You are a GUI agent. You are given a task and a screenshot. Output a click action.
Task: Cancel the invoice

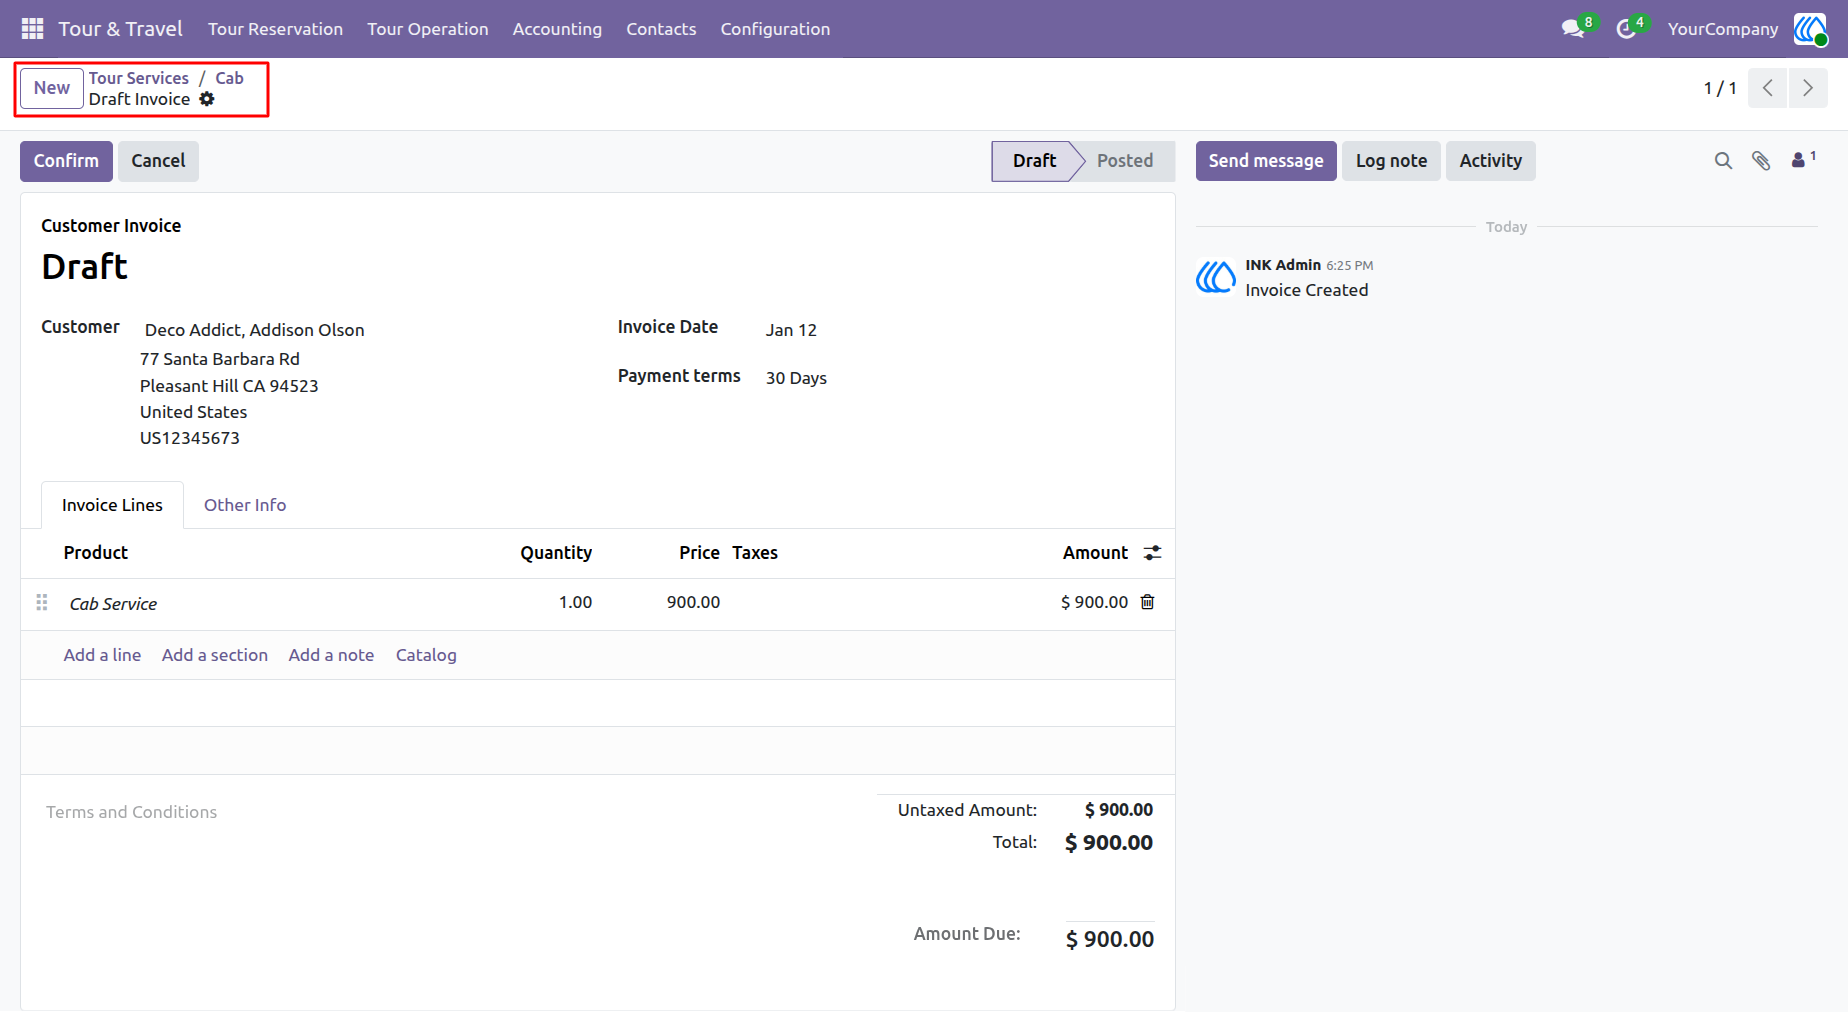[x=158, y=161]
